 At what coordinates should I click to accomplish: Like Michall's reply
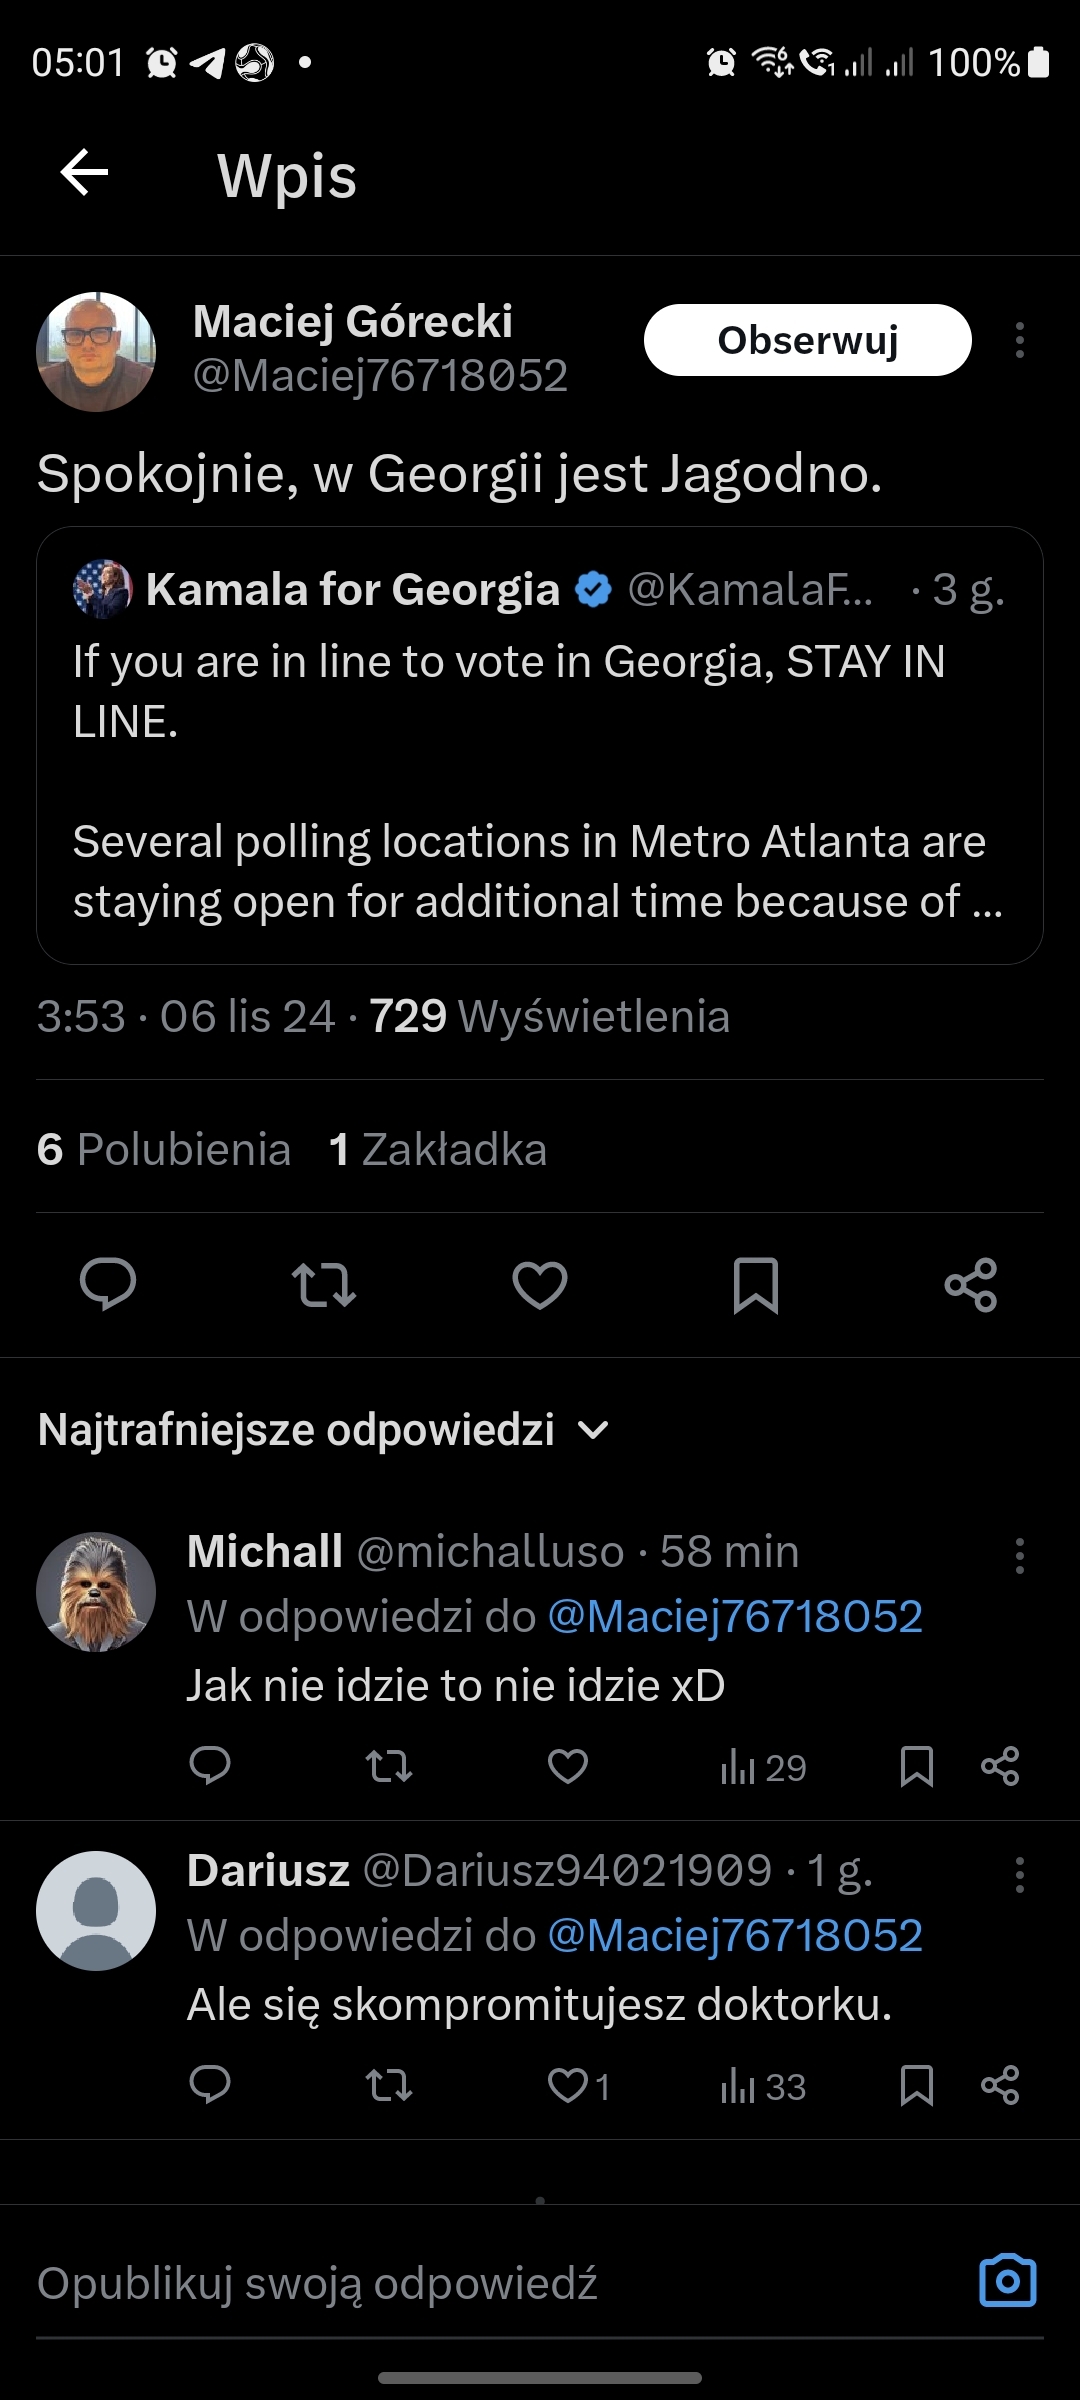(568, 1767)
